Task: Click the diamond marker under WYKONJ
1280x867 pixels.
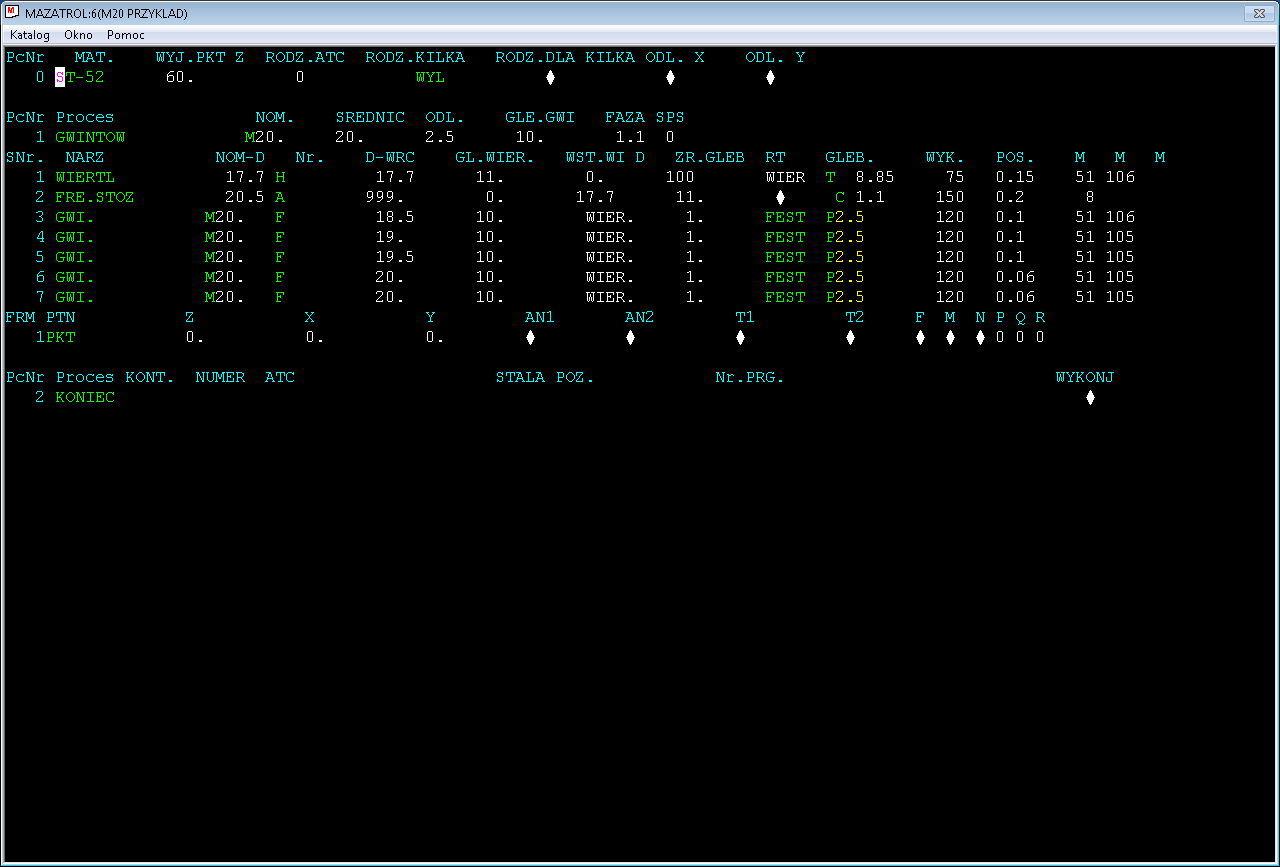Action: point(1090,397)
